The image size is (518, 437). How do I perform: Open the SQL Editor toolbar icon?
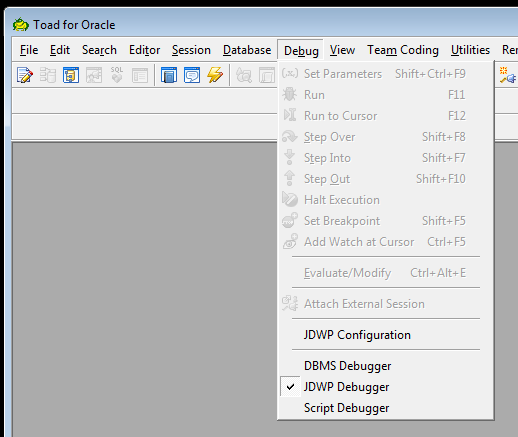pos(25,75)
